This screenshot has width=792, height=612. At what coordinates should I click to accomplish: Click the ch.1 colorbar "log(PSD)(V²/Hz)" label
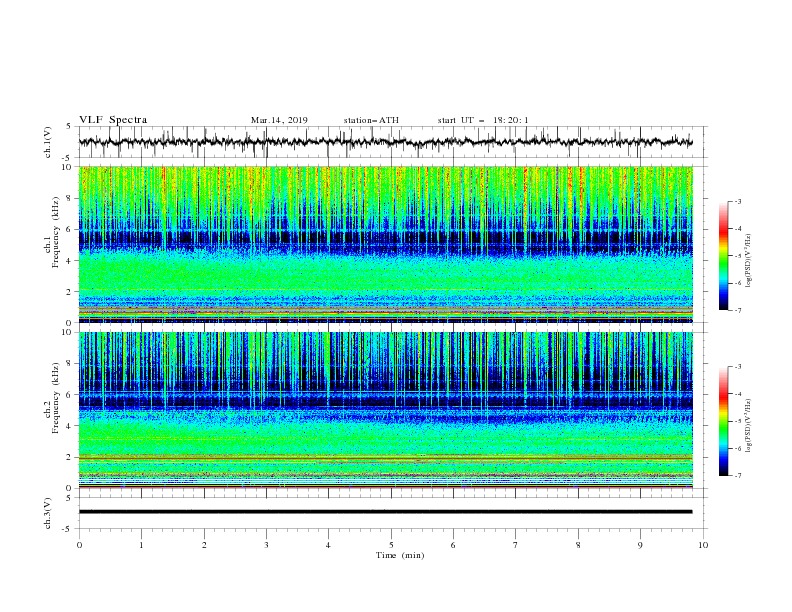(748, 261)
